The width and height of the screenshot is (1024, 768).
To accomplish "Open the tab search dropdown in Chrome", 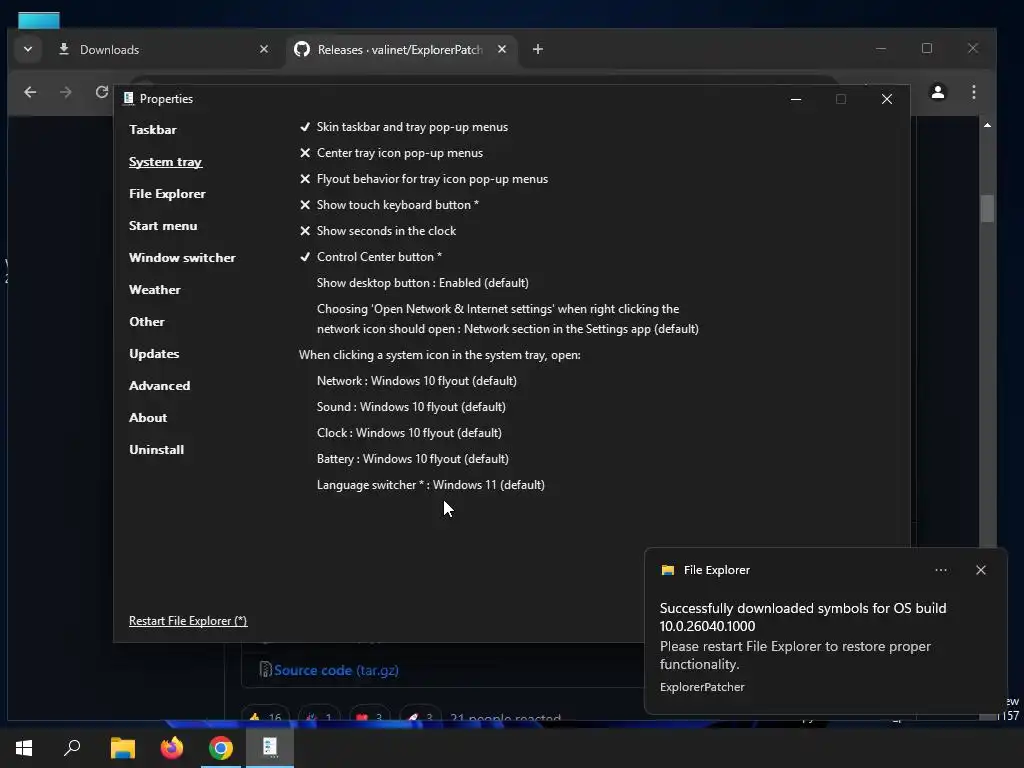I will 28,49.
